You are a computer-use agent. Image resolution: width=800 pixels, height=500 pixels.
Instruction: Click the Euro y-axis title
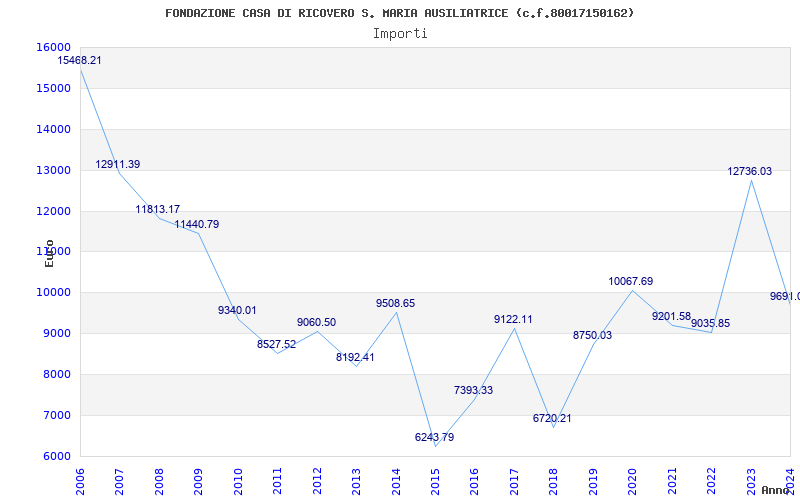49,253
